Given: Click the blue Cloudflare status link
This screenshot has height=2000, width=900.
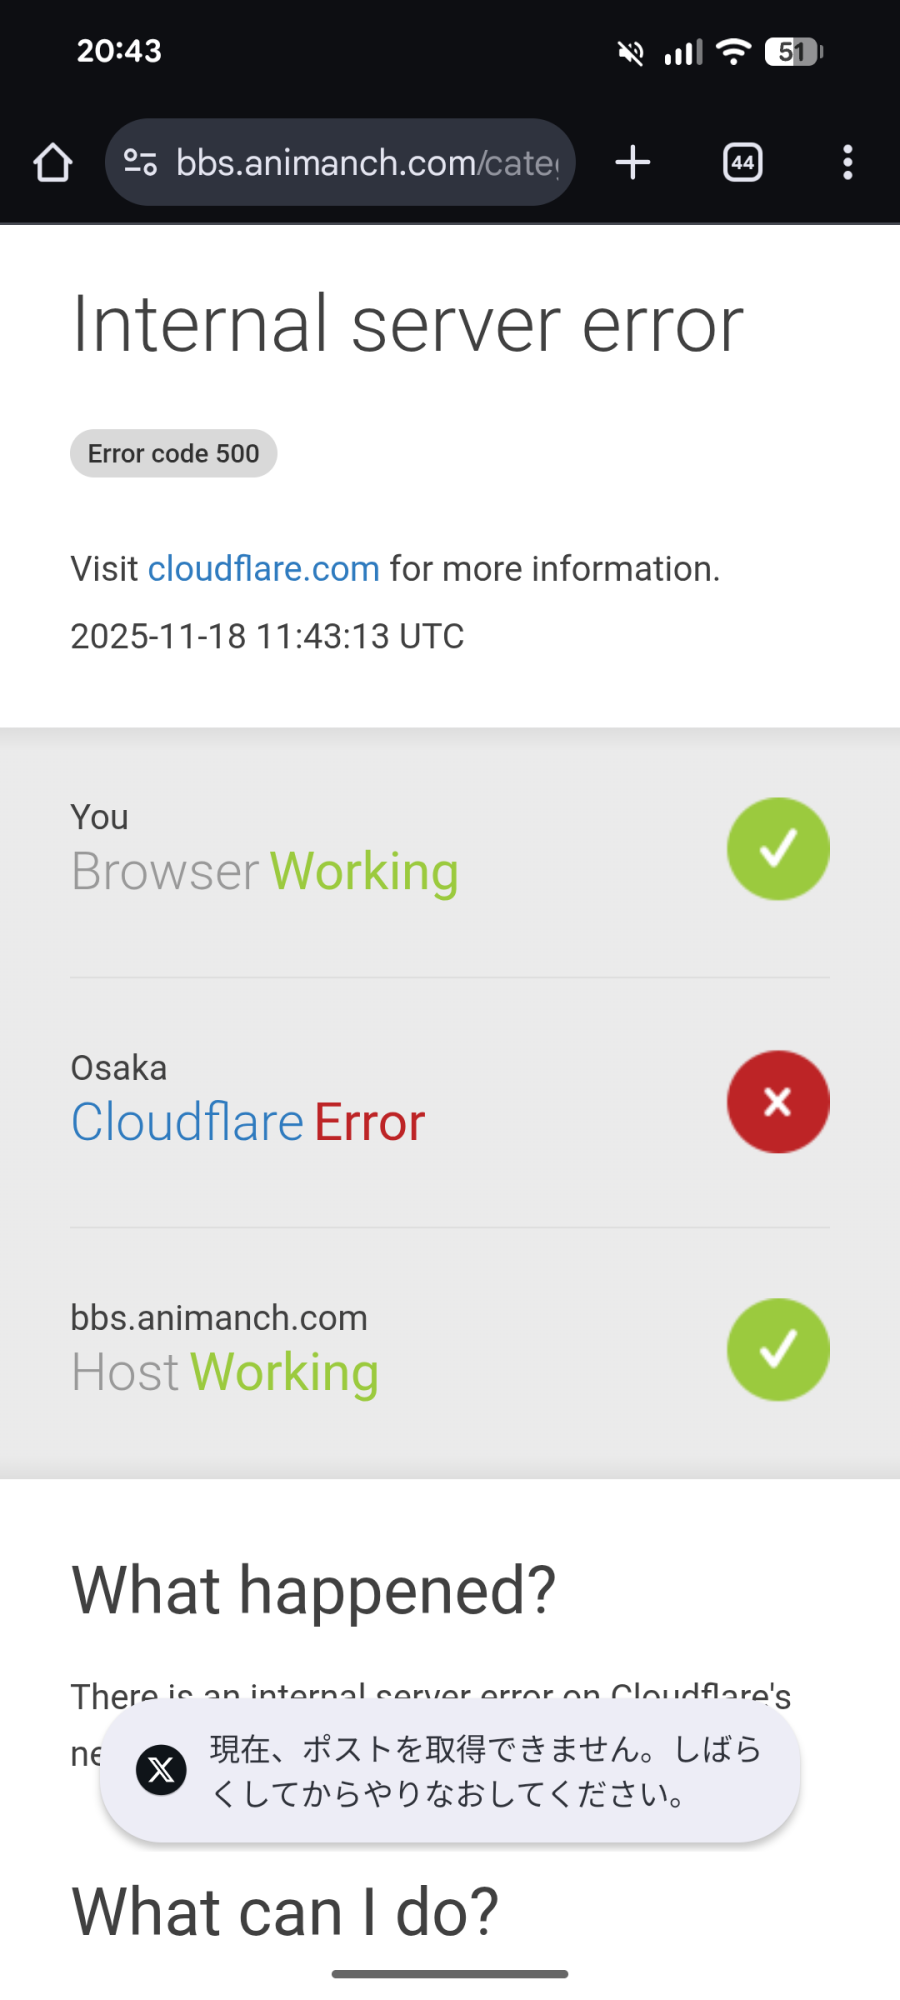Looking at the screenshot, I should [x=187, y=1122].
